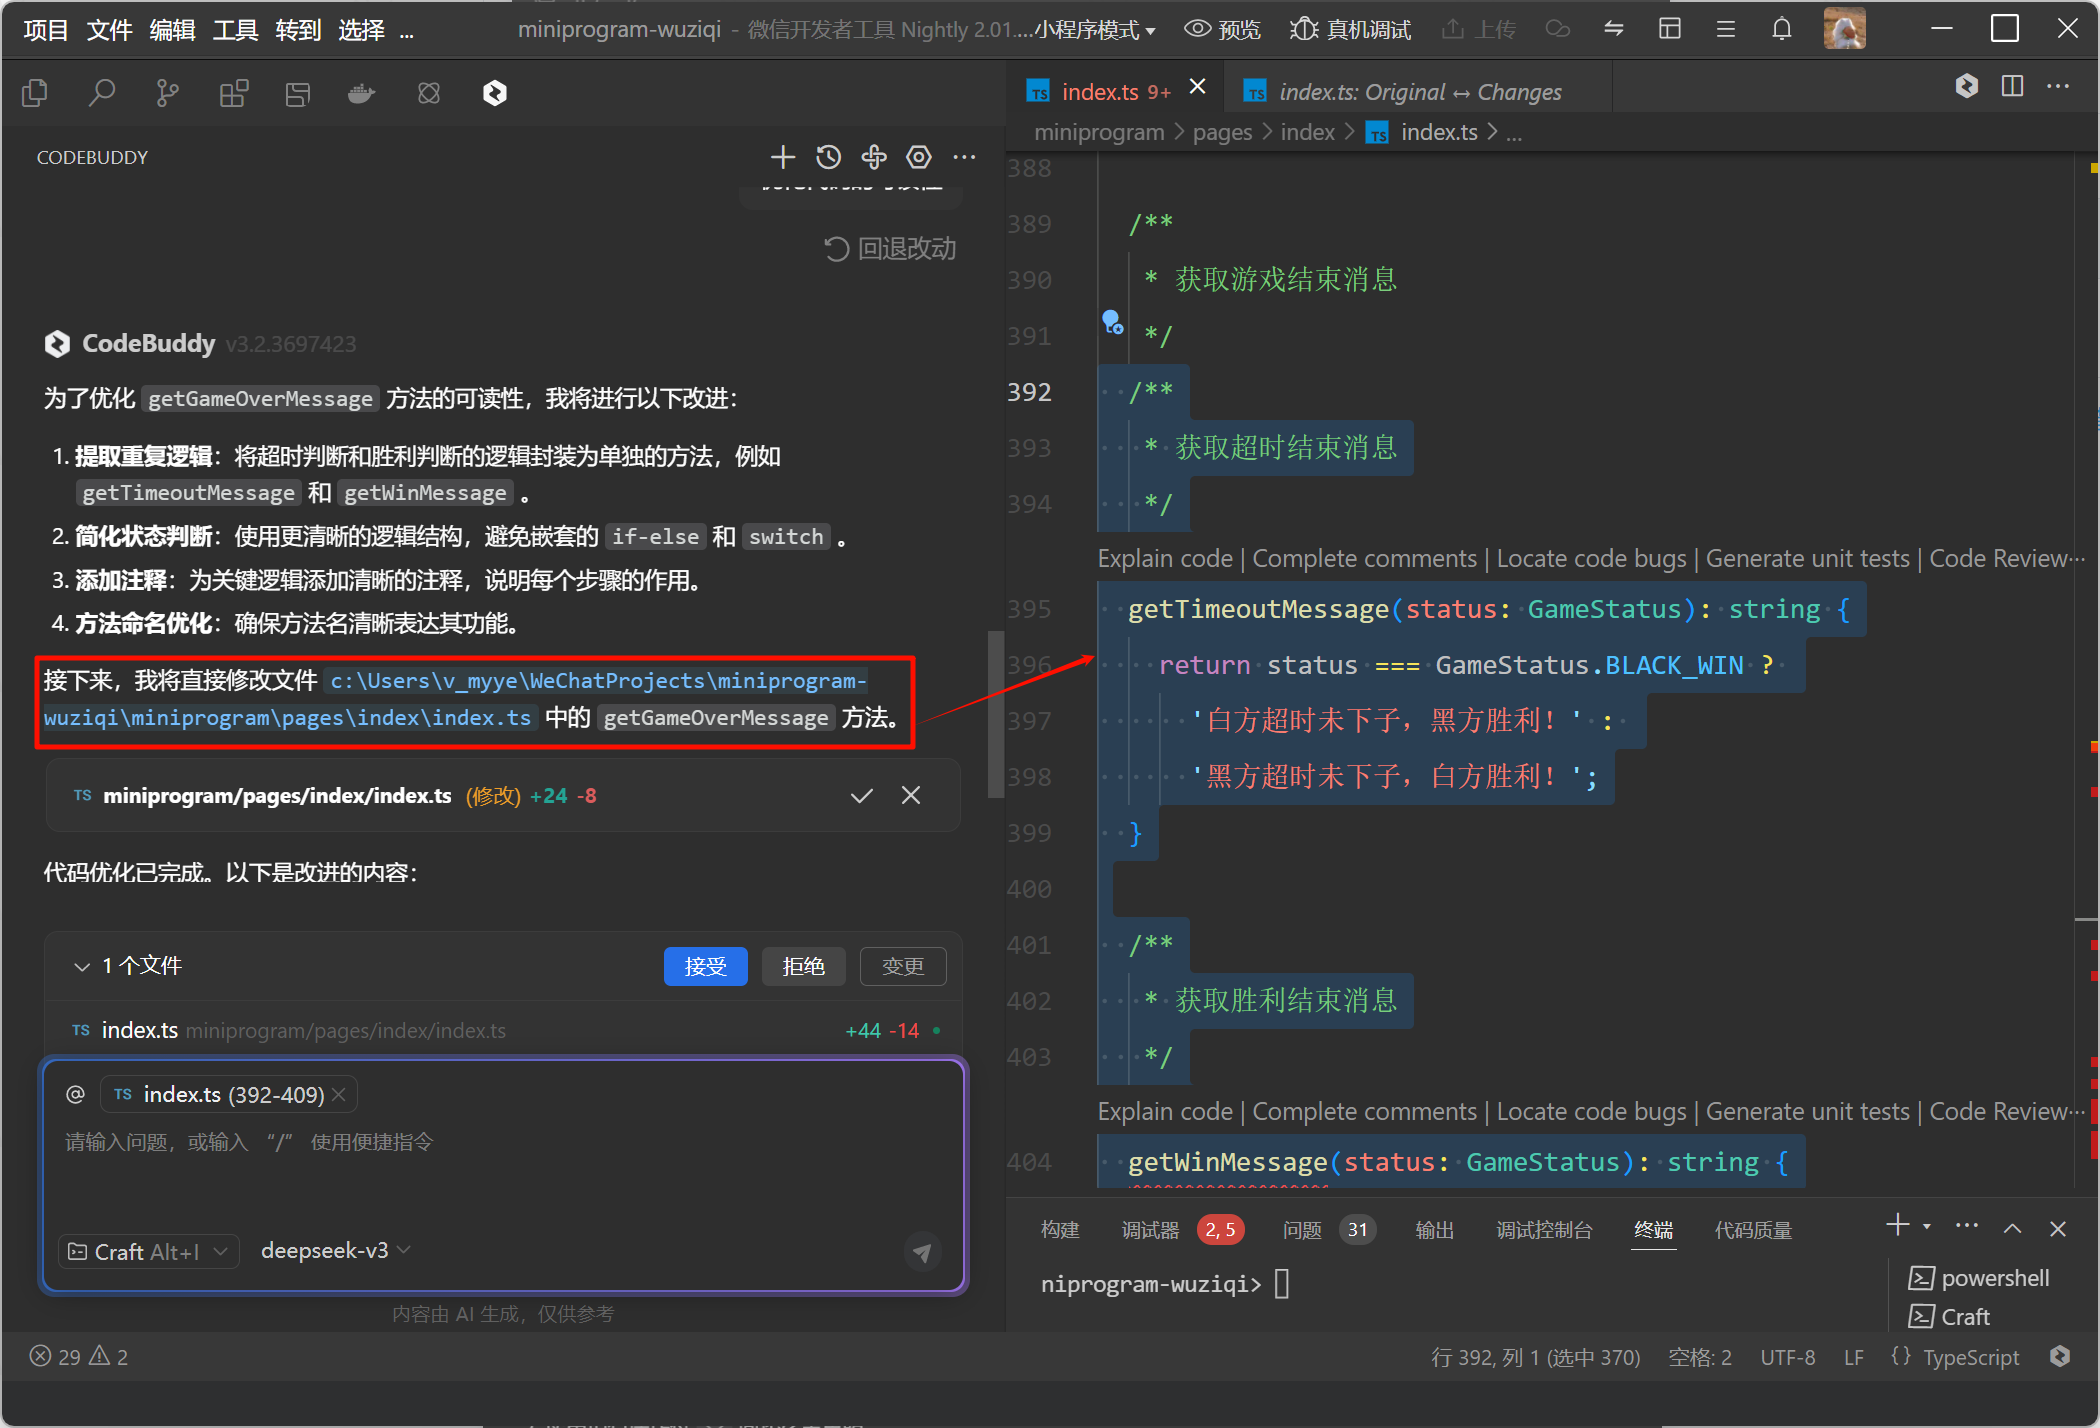Open the search icon in activity bar
This screenshot has height=1428, width=2100.
pos(102,94)
